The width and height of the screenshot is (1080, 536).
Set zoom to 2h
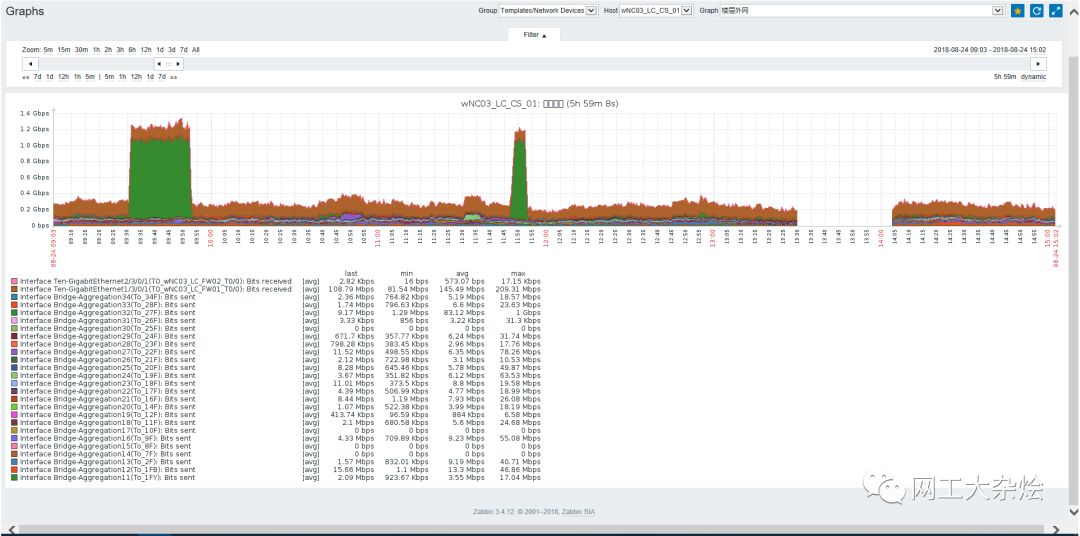[108, 50]
